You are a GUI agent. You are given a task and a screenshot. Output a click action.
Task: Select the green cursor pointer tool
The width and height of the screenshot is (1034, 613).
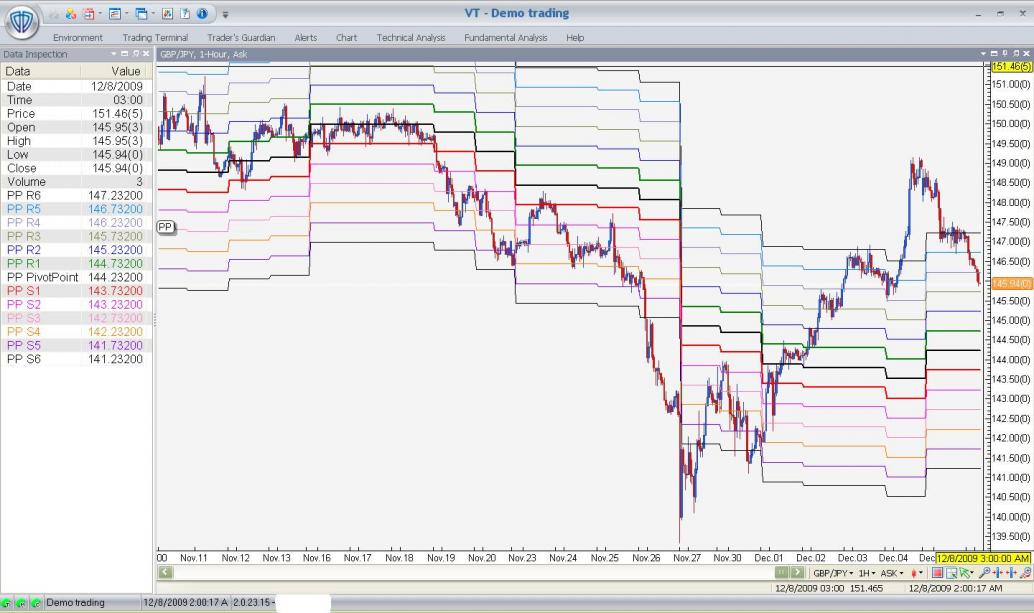[966, 573]
